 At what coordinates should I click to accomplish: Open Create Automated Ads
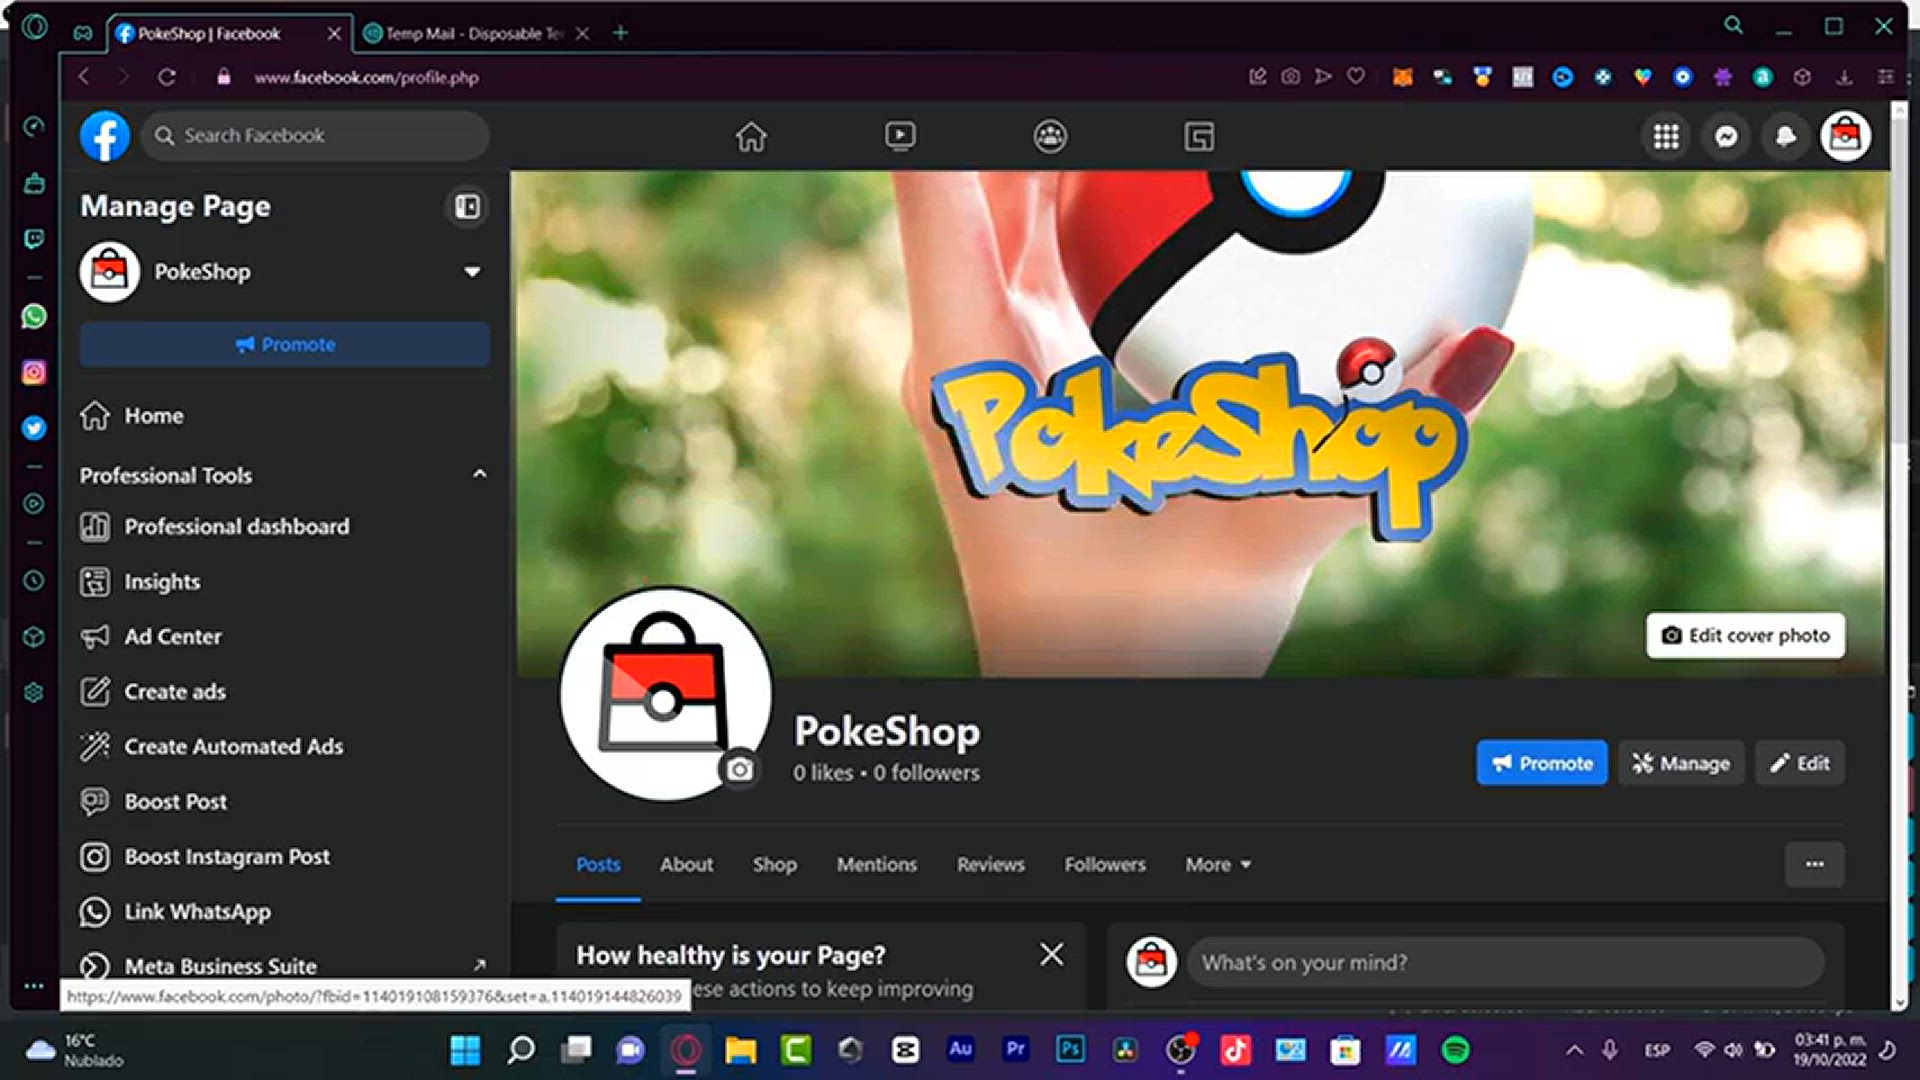coord(285,747)
